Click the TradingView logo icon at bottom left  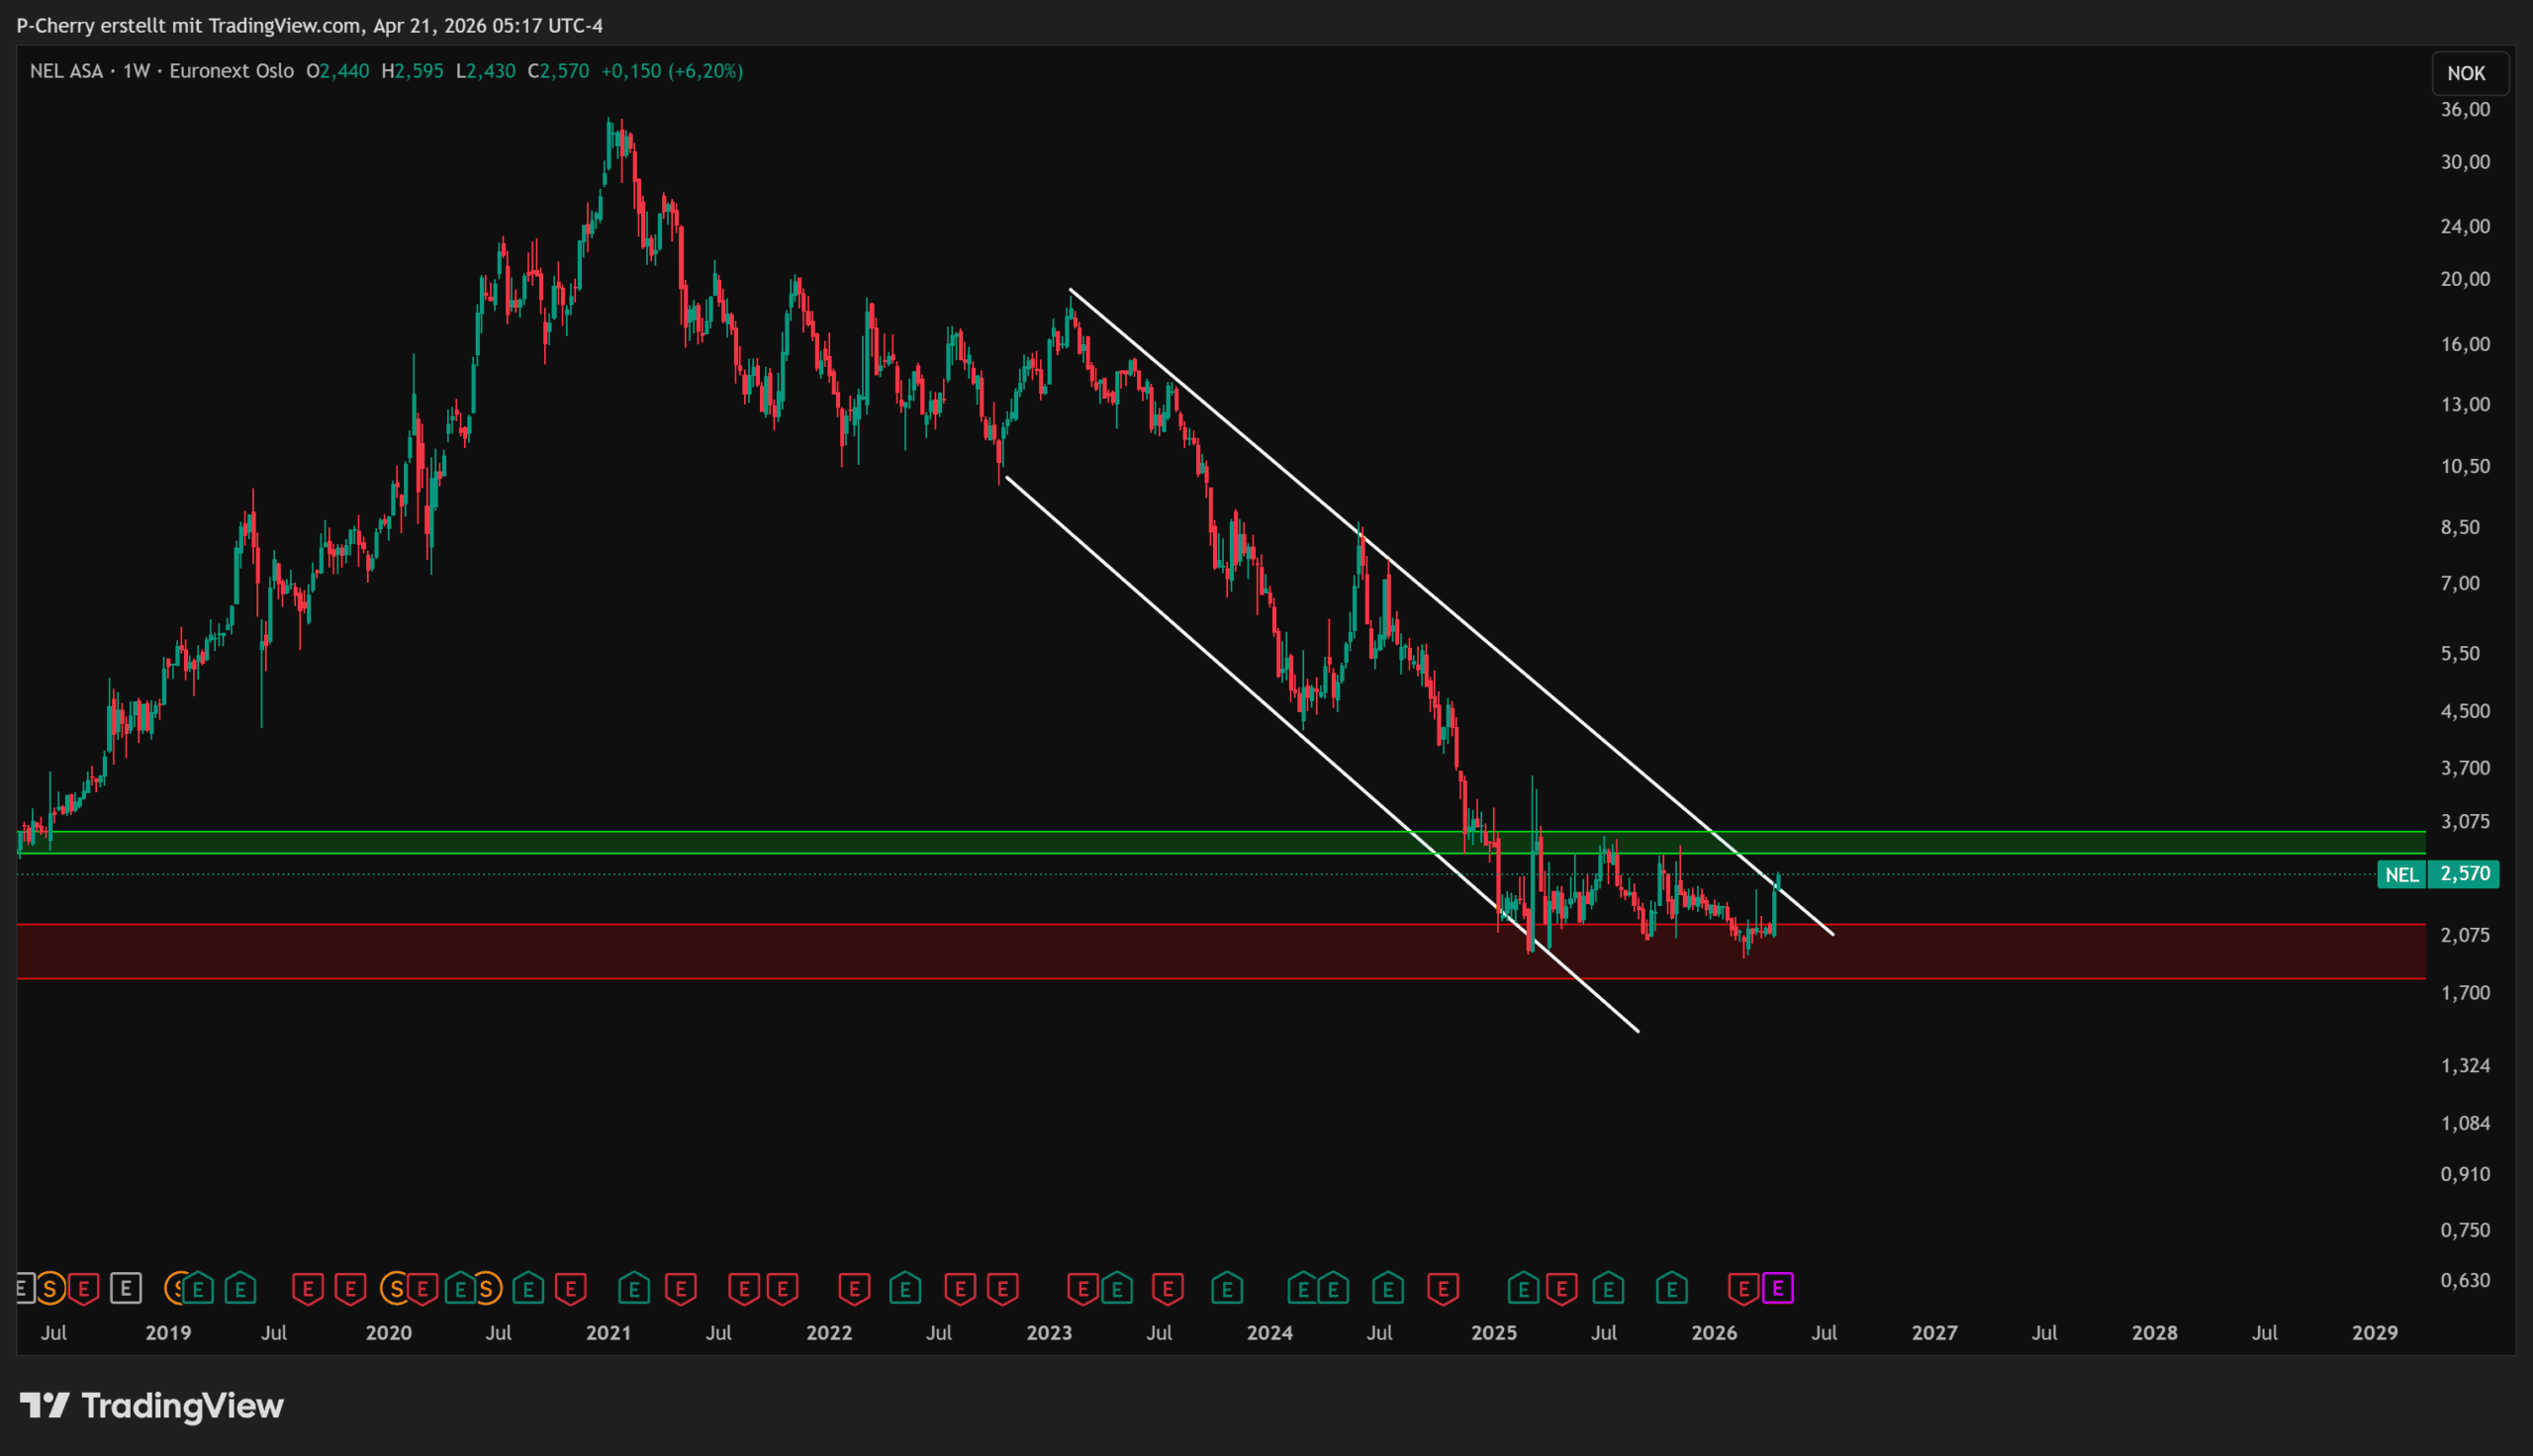[x=44, y=1405]
